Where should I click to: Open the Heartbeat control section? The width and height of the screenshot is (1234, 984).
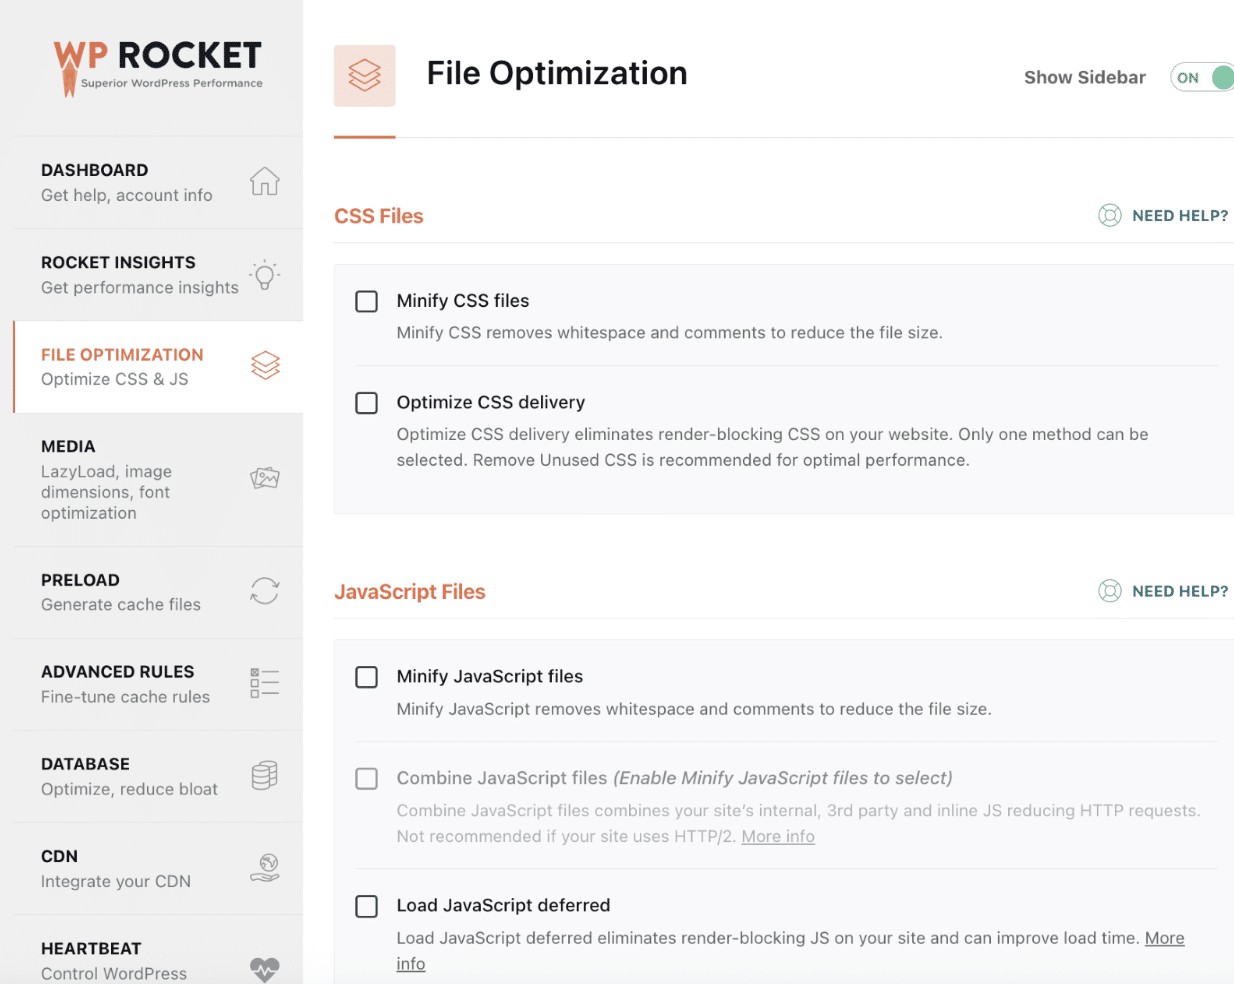coord(158,950)
